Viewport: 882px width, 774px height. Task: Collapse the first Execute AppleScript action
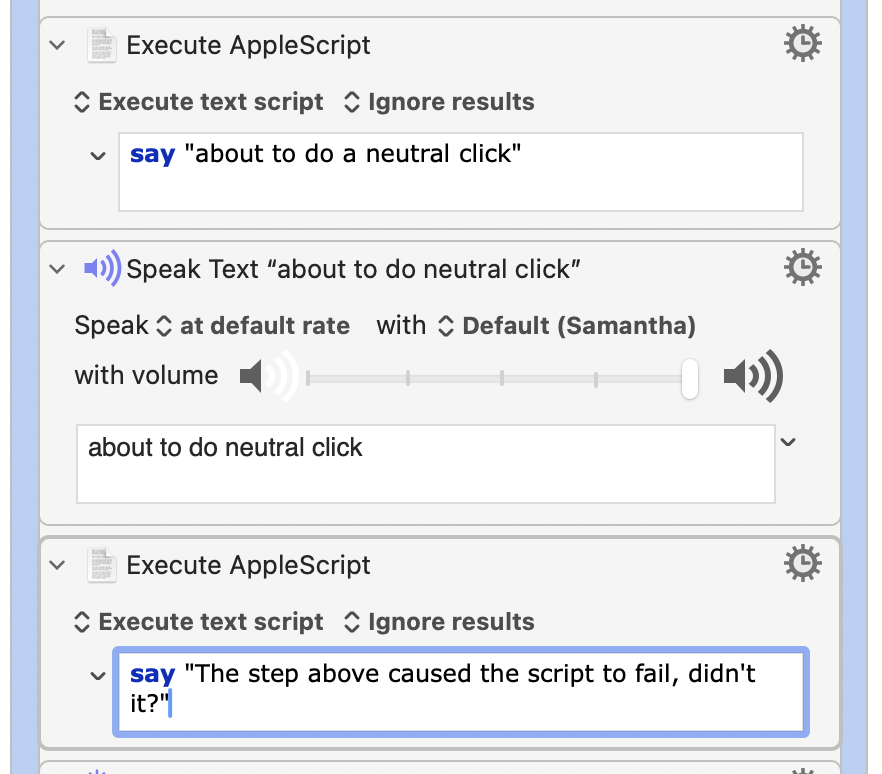pyautogui.click(x=57, y=45)
